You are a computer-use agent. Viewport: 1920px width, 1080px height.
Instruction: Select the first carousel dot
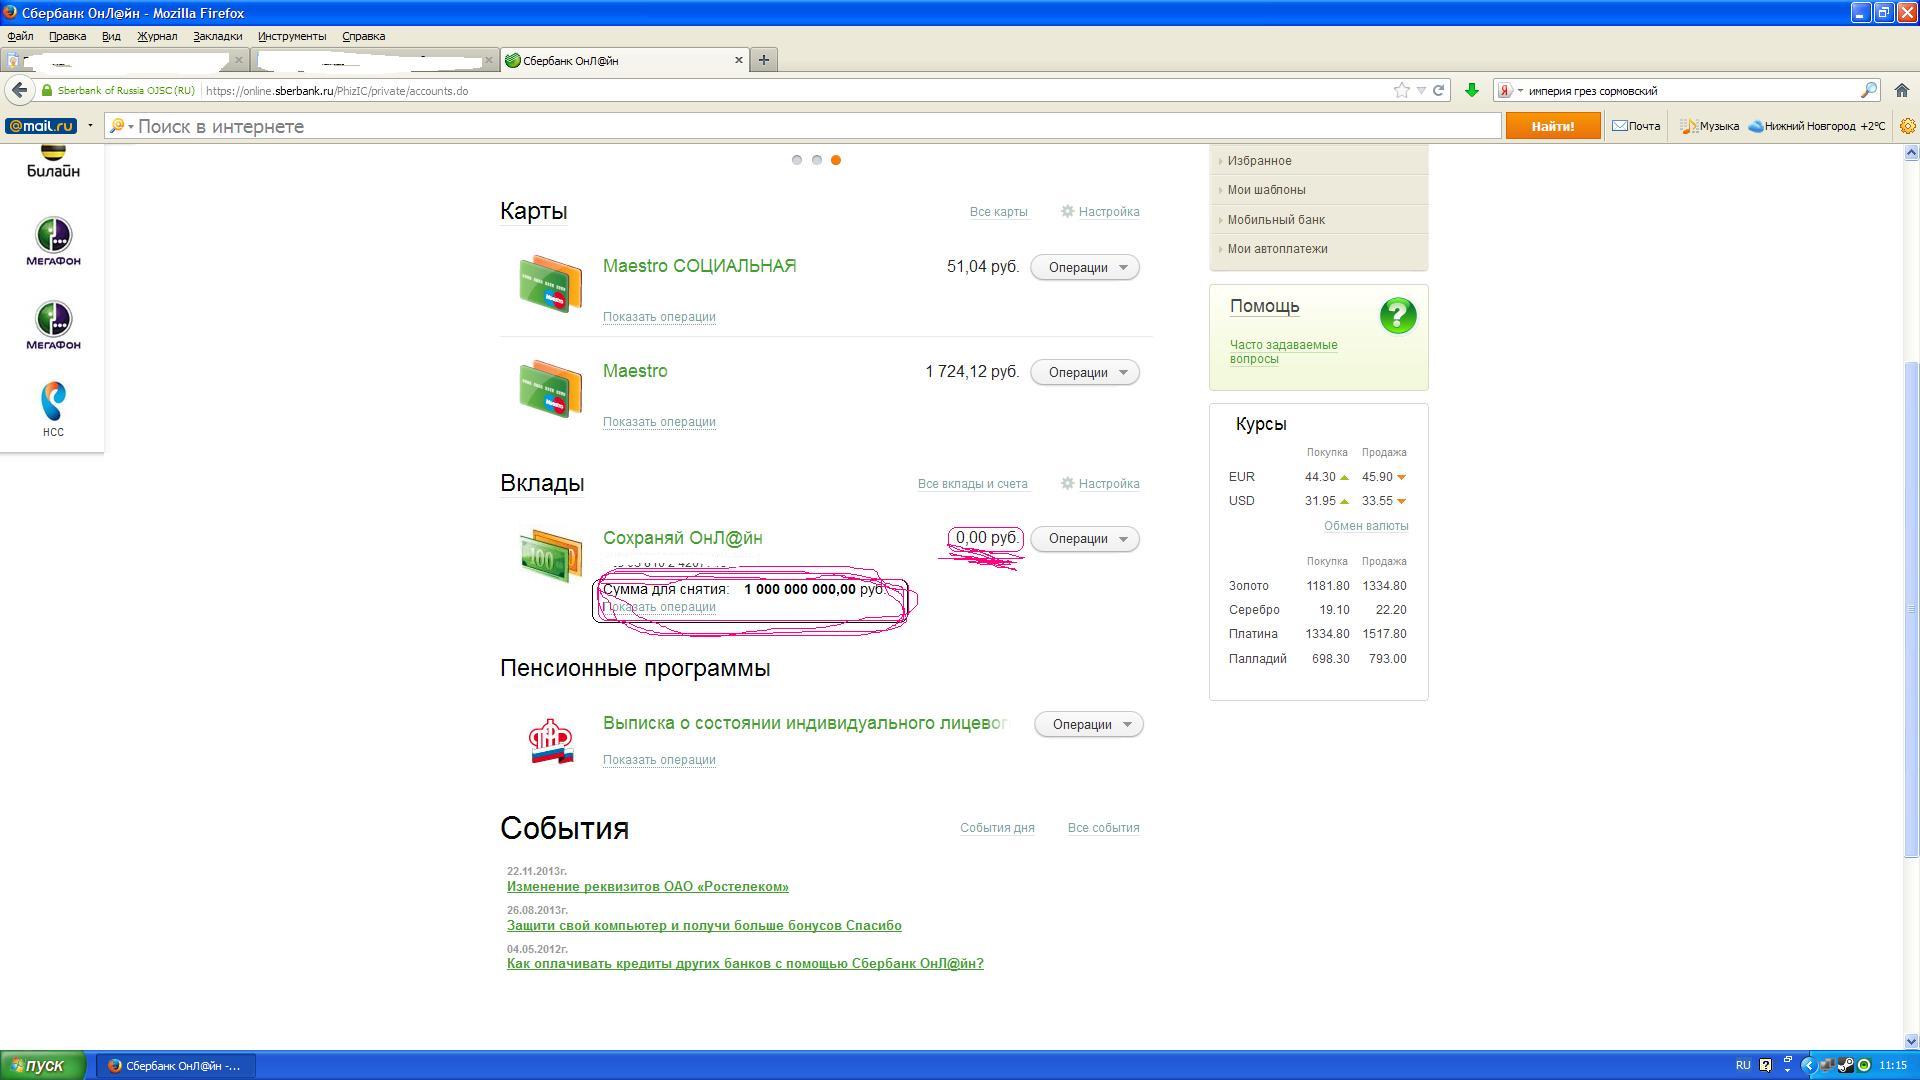tap(797, 160)
